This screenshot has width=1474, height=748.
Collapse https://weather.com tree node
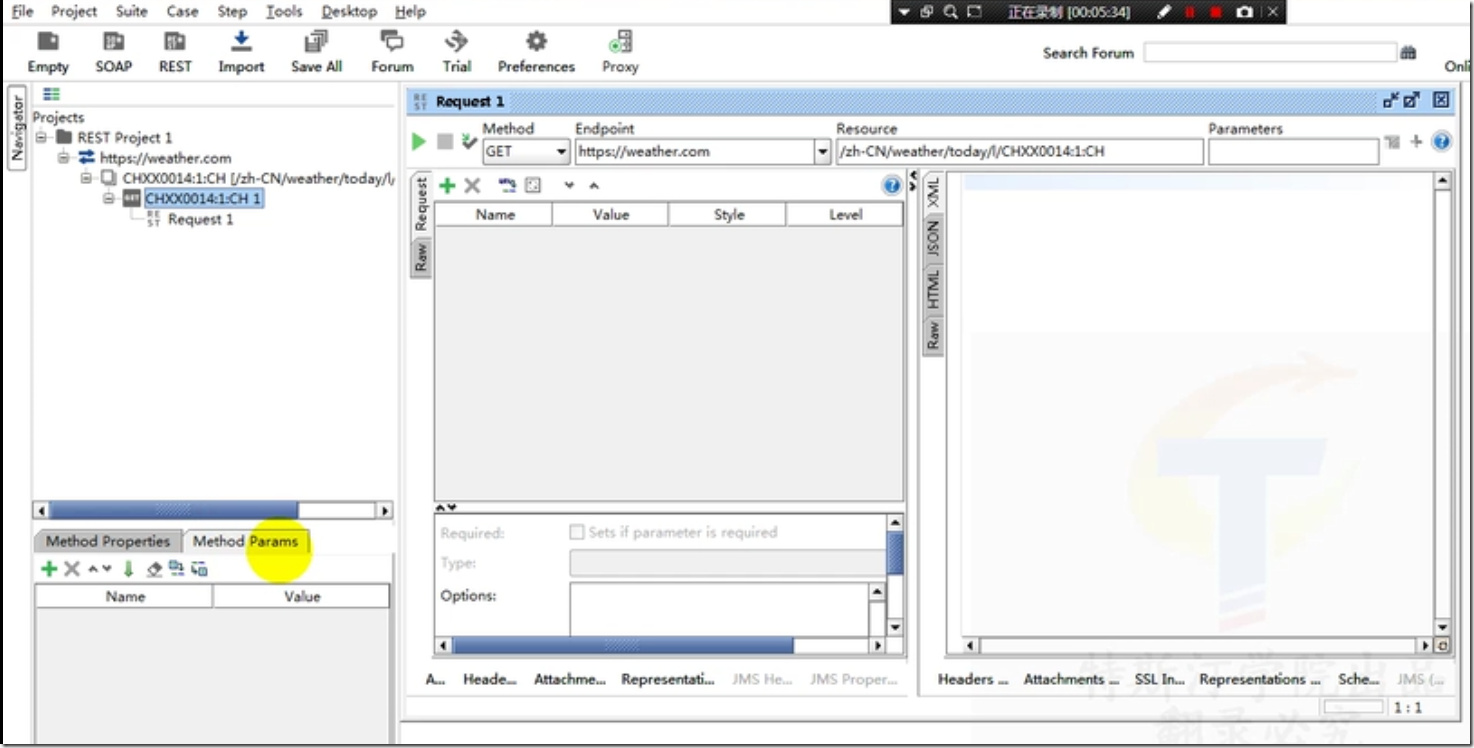tap(64, 158)
